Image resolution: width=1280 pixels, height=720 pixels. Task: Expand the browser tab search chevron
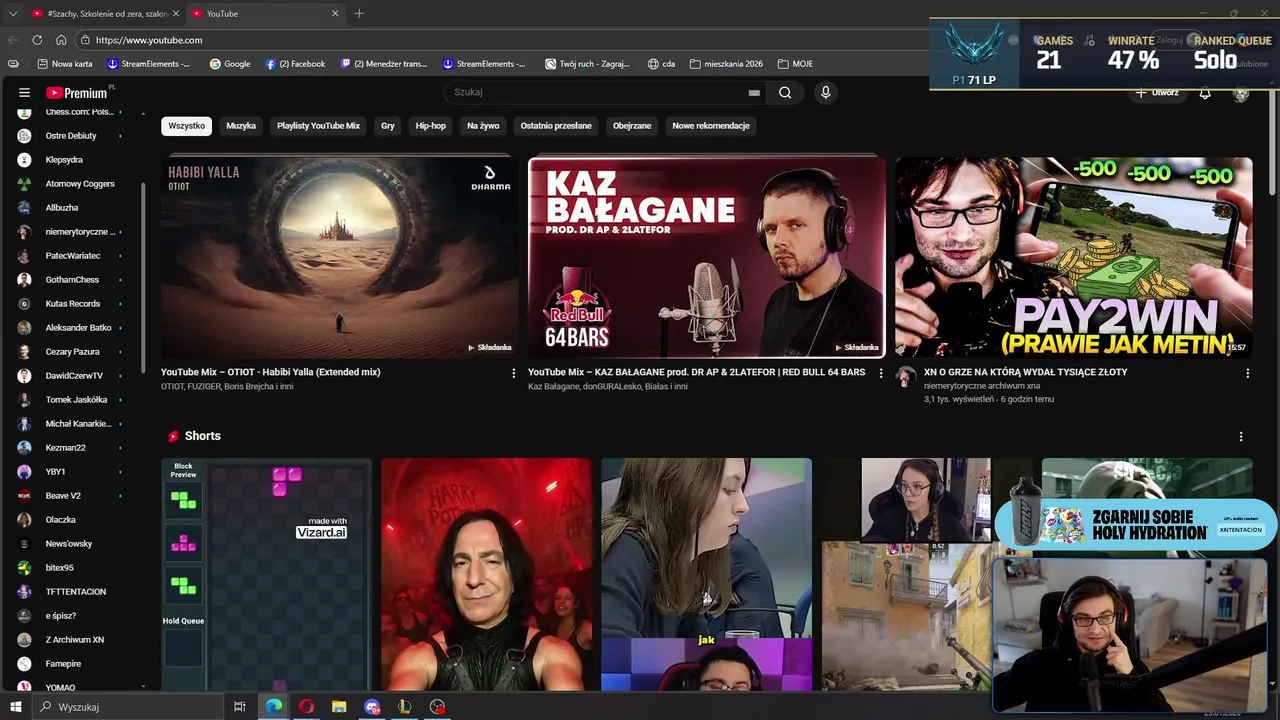(13, 14)
